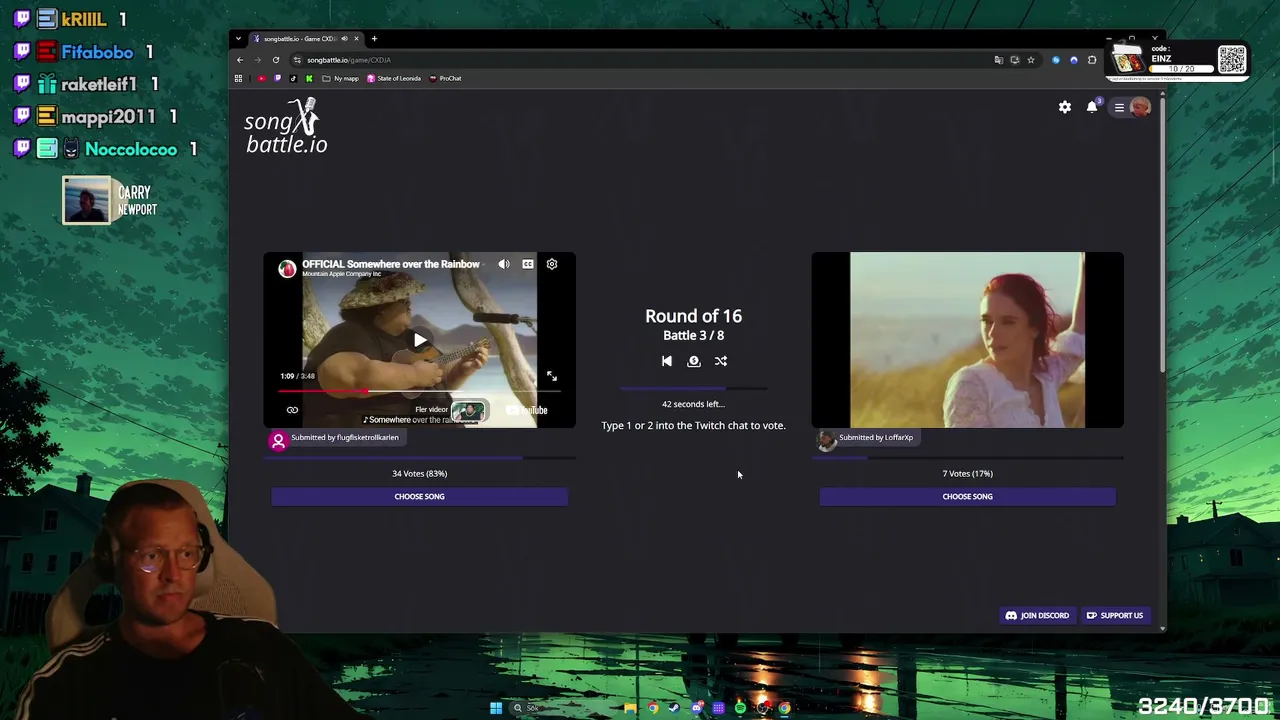Open the Twitch bookmark icon

[278, 78]
